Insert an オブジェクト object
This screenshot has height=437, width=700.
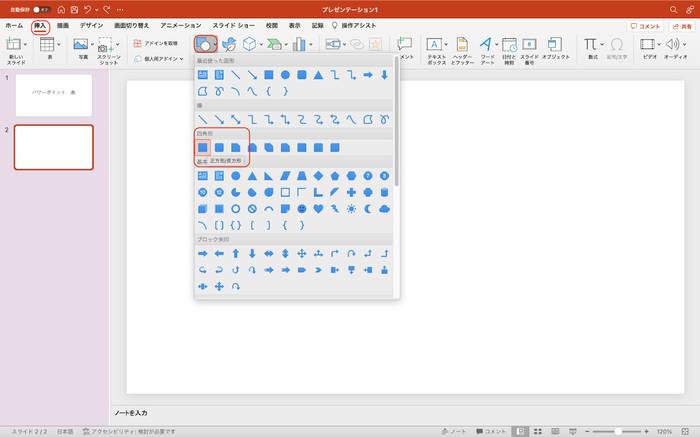click(555, 48)
